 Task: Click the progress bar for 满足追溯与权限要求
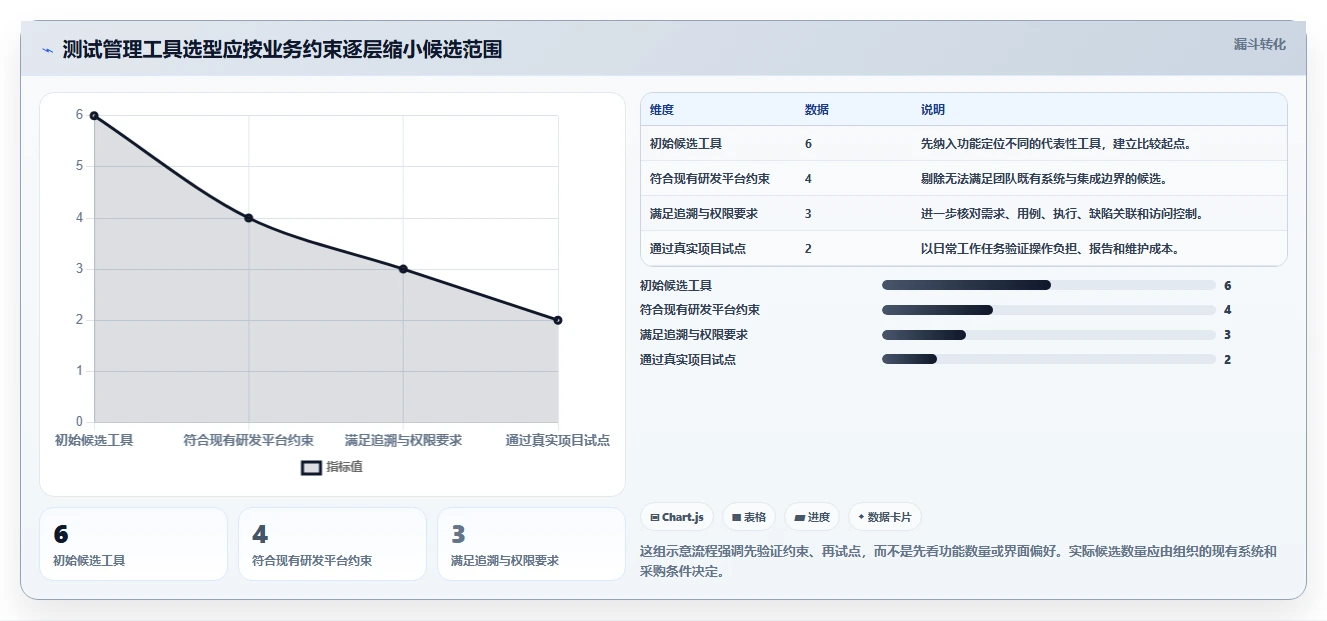(1048, 335)
